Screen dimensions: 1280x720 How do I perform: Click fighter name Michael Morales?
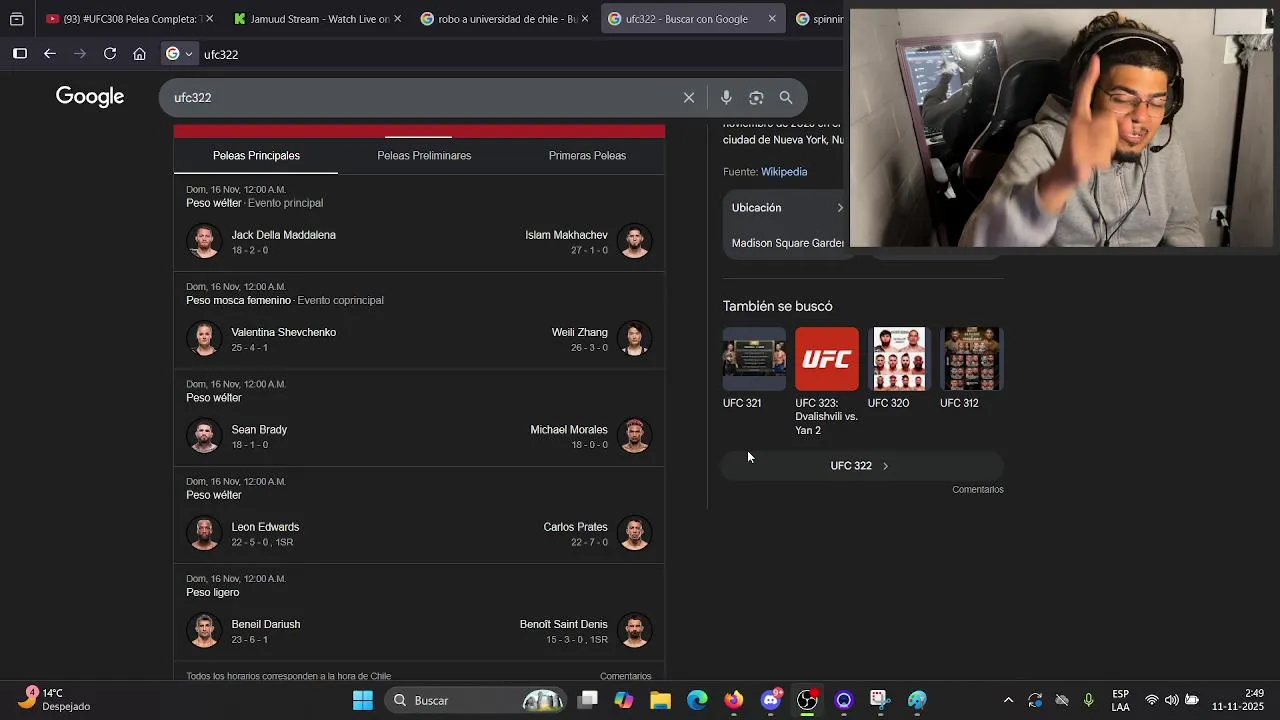569,430
